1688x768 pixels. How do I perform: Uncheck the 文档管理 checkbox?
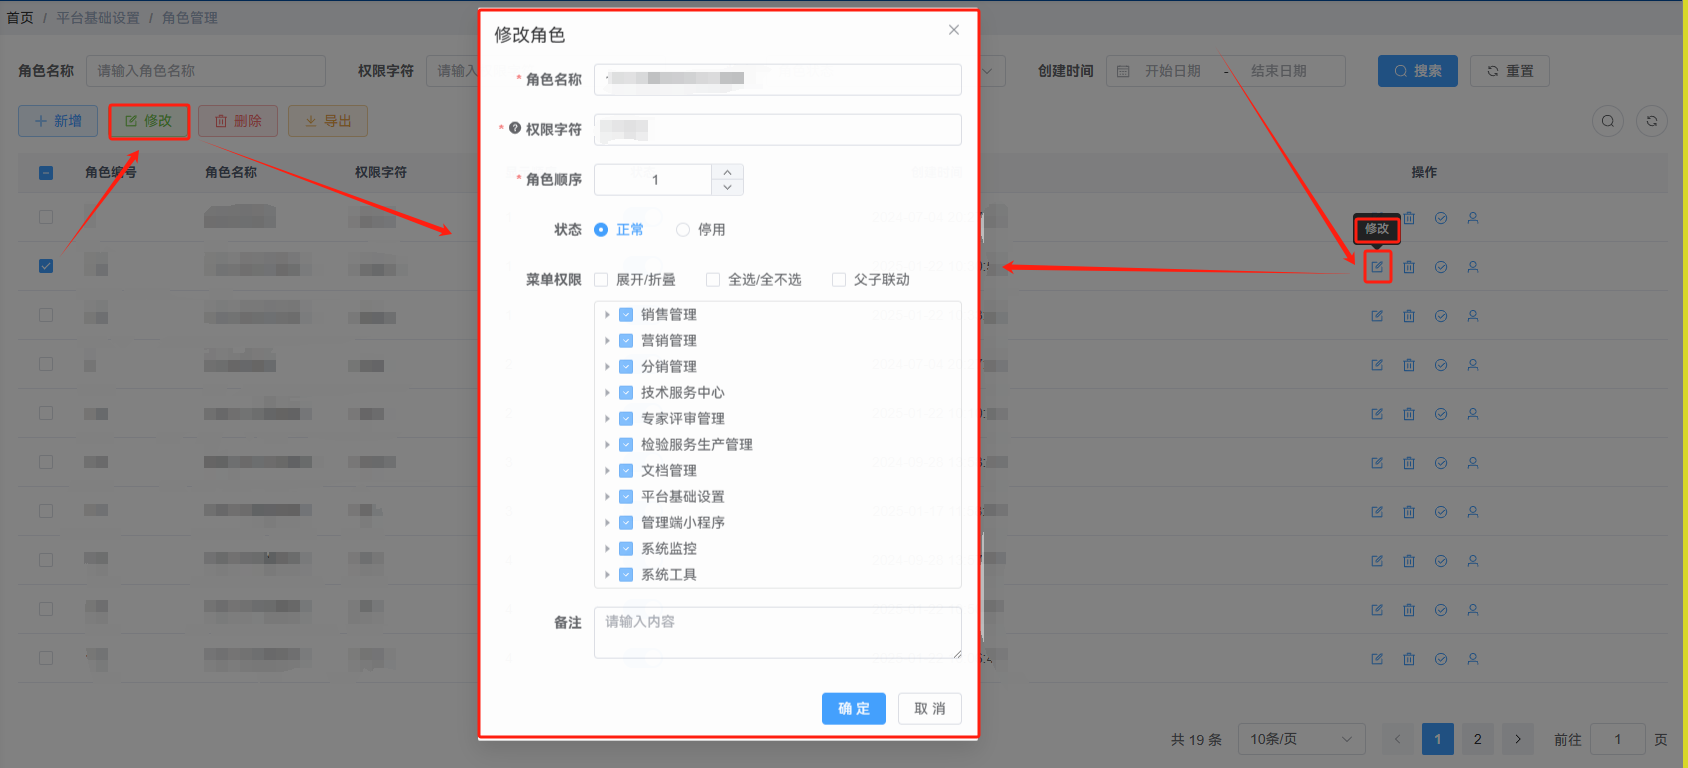click(x=626, y=471)
